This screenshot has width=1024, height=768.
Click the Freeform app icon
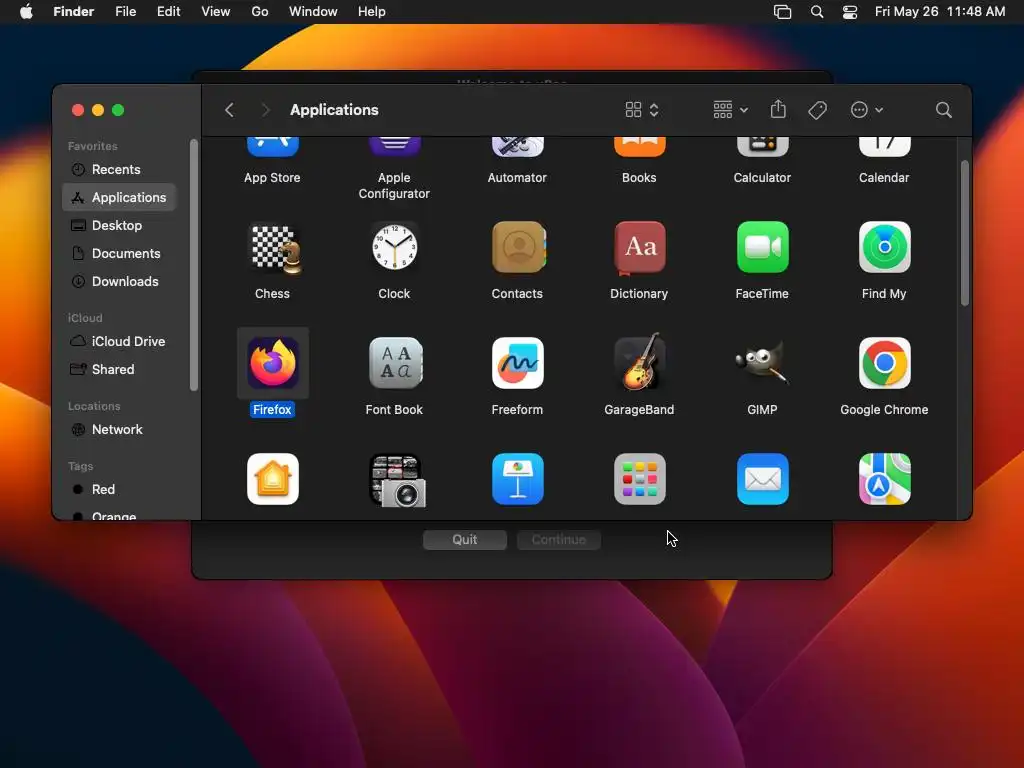517,363
